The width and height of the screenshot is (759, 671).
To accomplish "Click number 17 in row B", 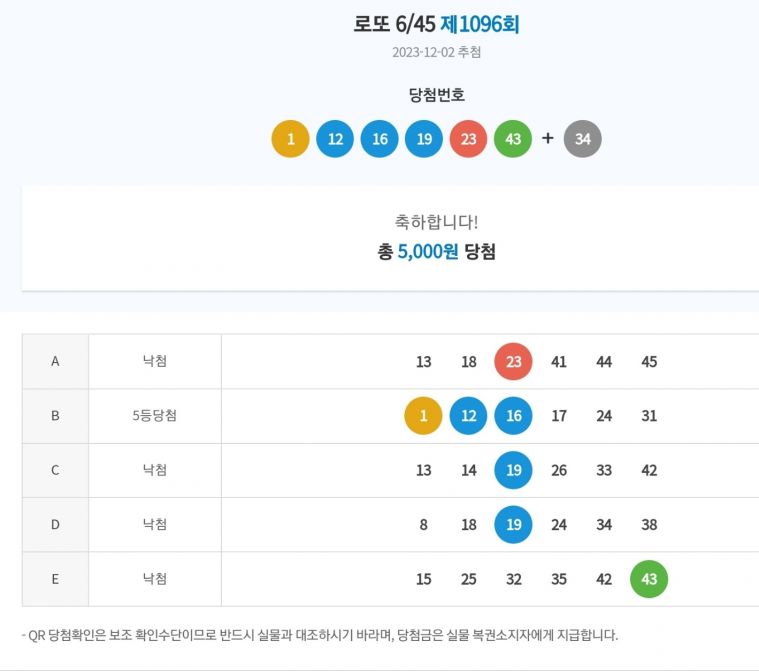I will coord(559,416).
